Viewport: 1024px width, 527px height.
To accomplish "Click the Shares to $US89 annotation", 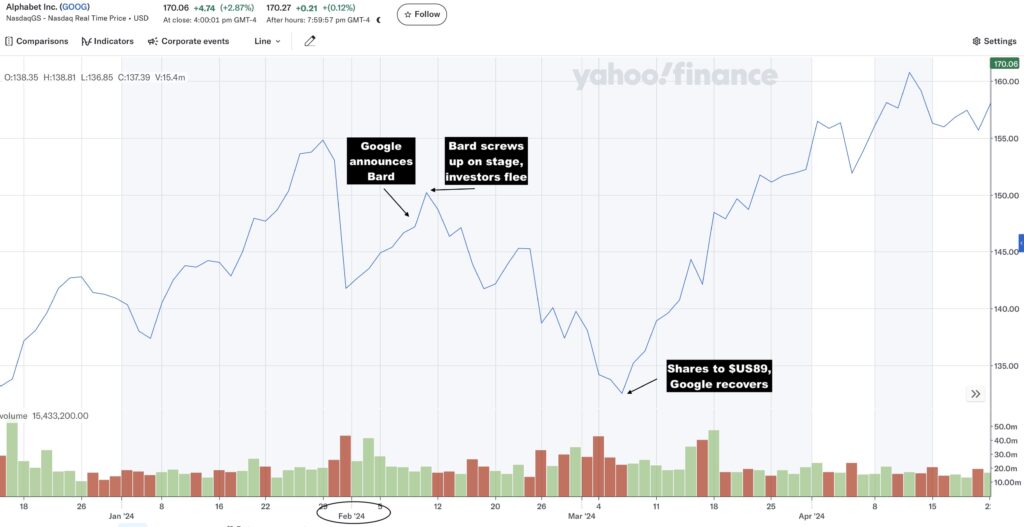I will 719,376.
